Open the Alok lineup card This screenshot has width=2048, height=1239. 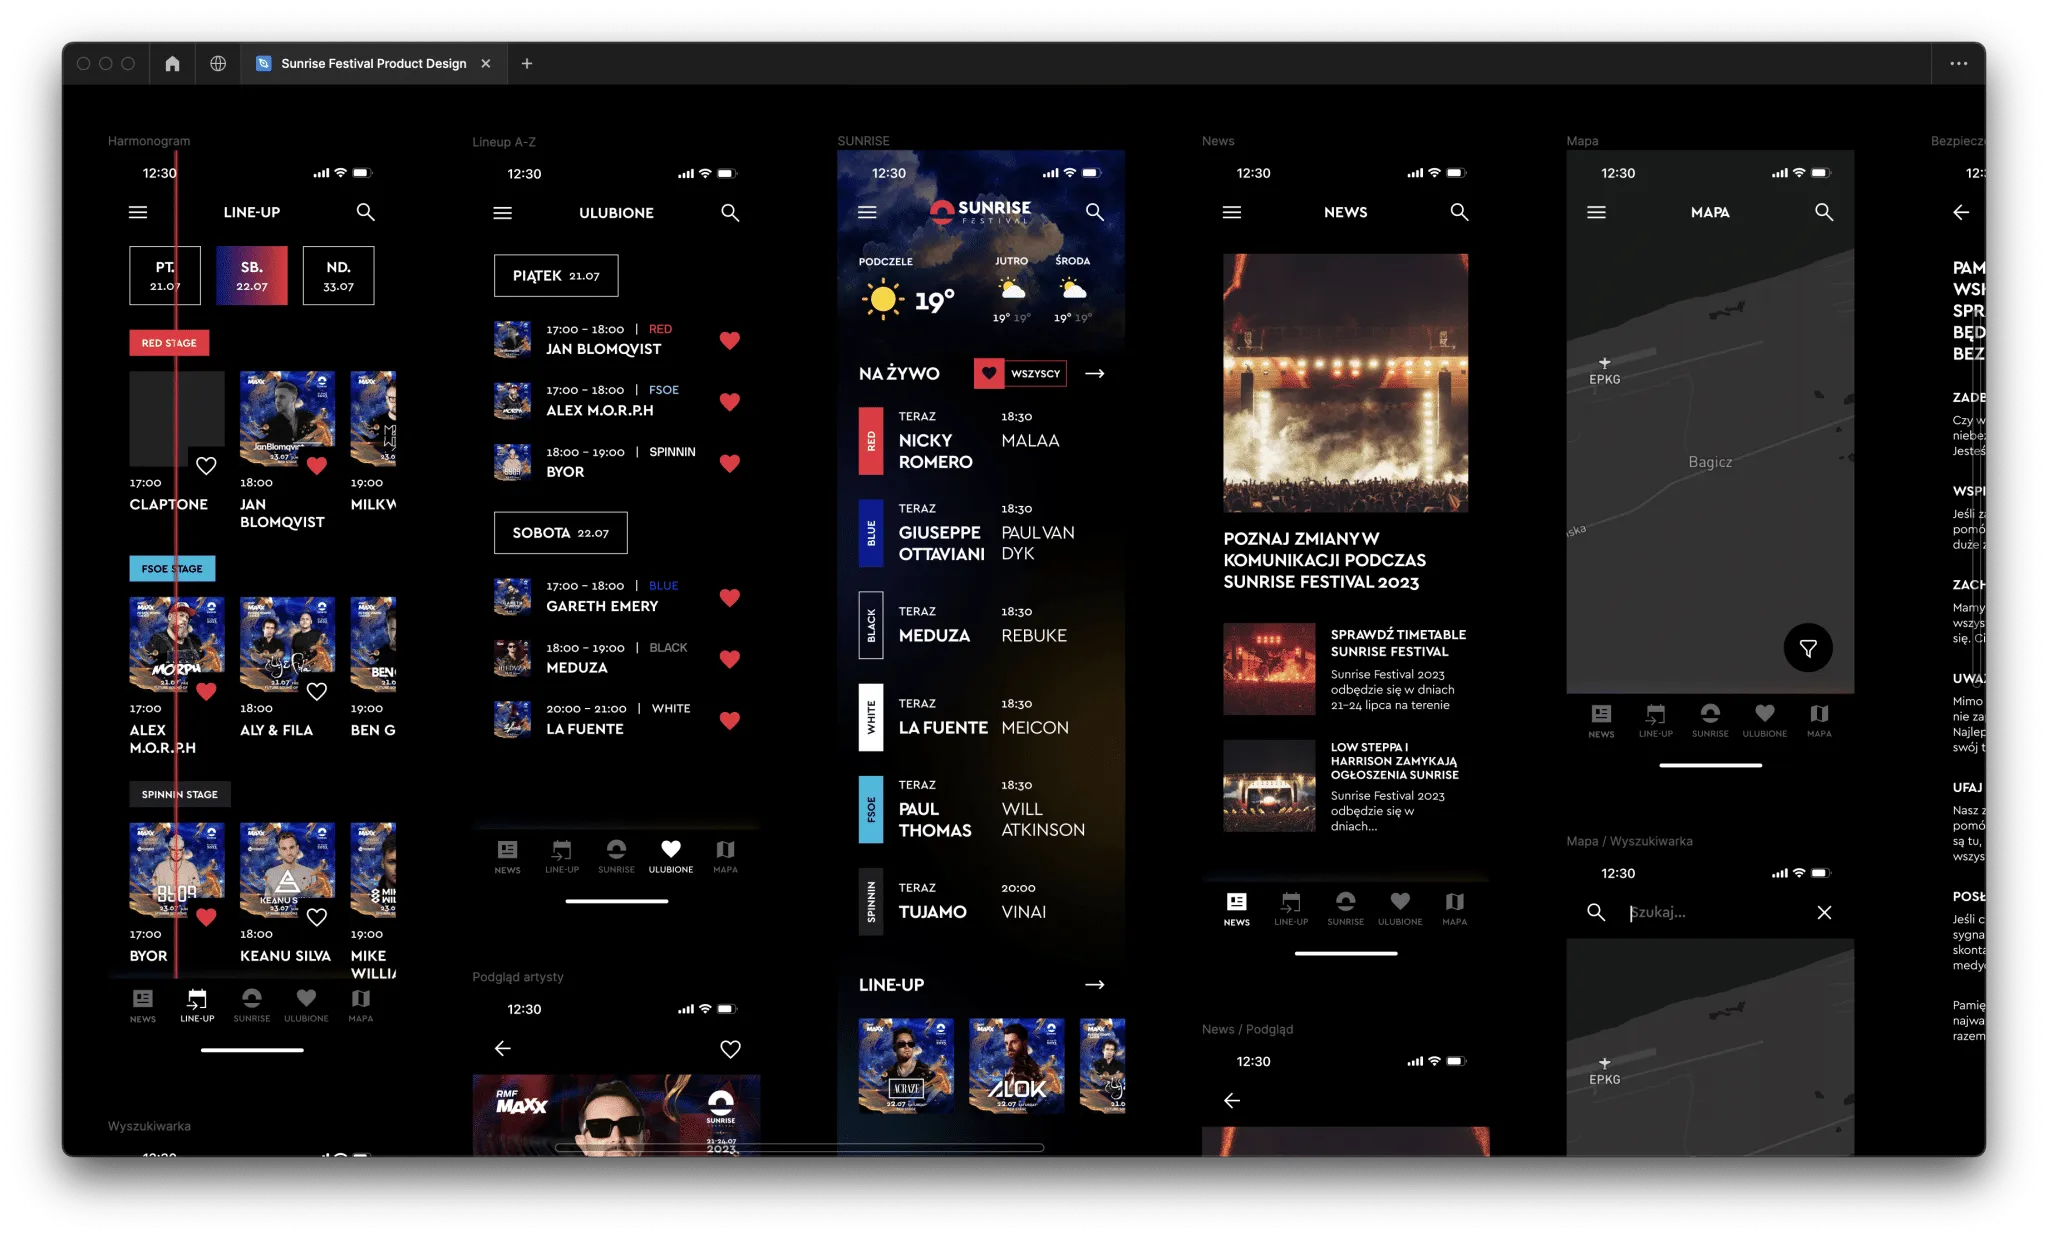(1016, 1066)
